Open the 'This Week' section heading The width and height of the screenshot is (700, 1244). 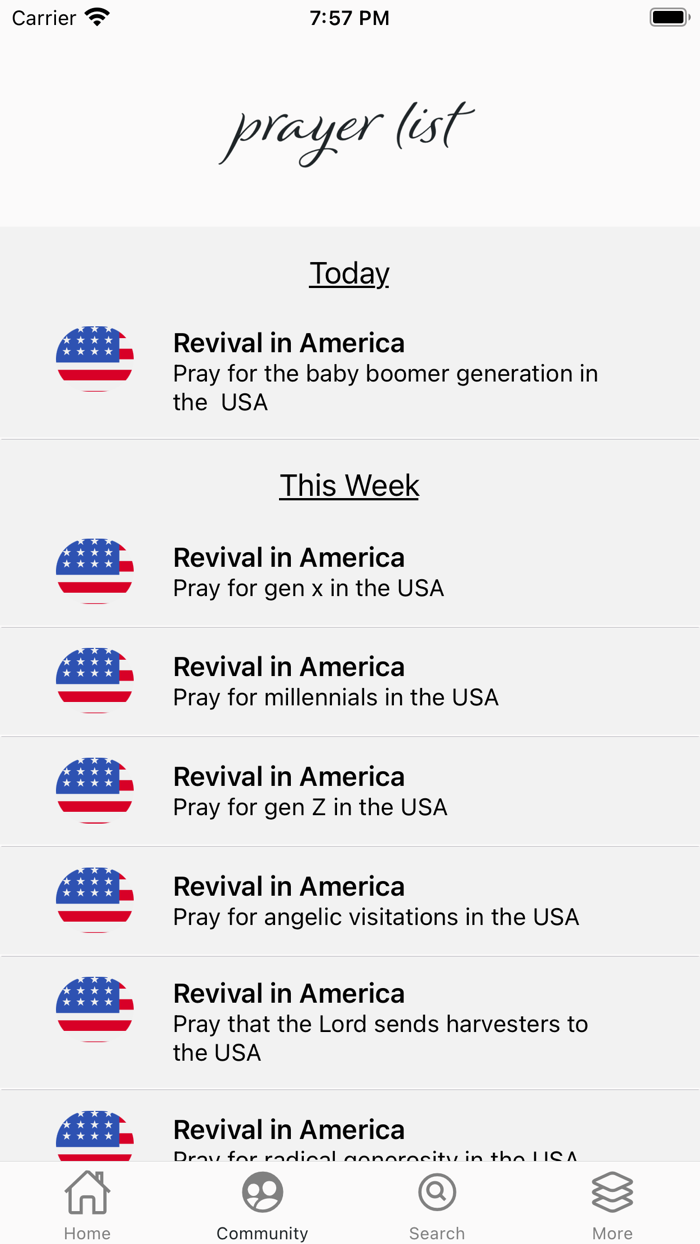click(349, 485)
